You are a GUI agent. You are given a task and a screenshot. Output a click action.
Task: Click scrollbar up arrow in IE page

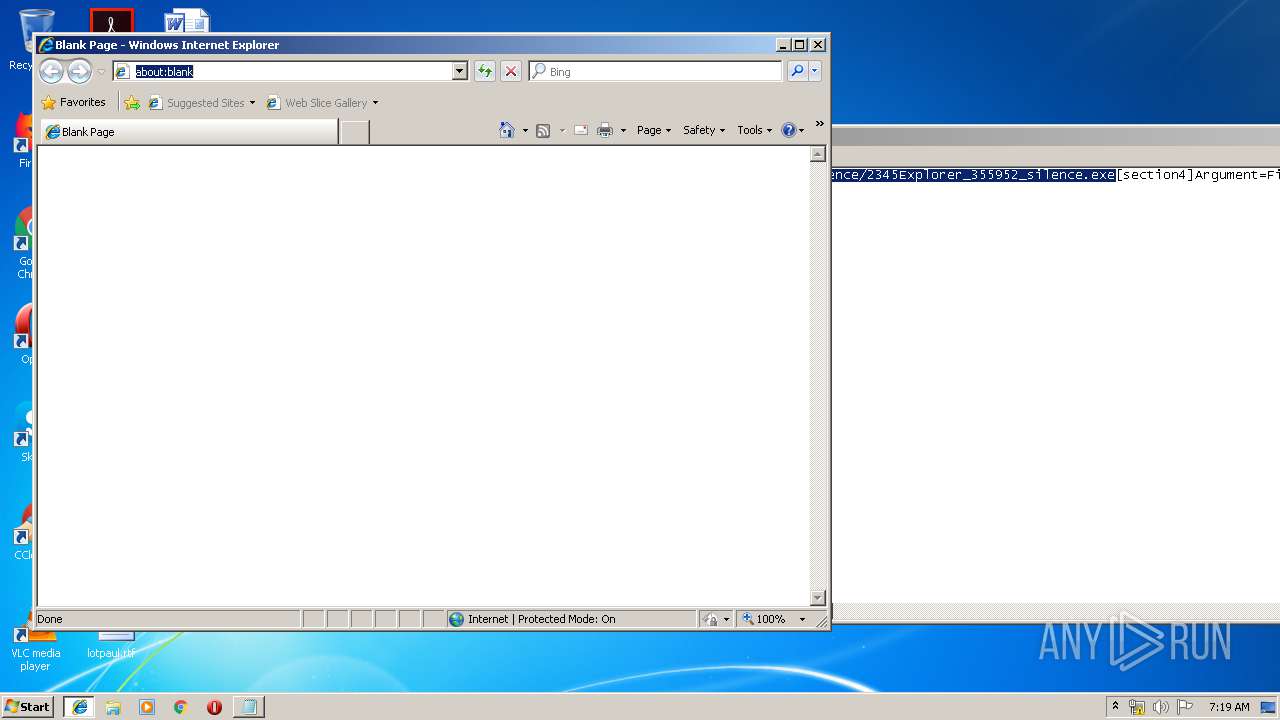click(817, 154)
